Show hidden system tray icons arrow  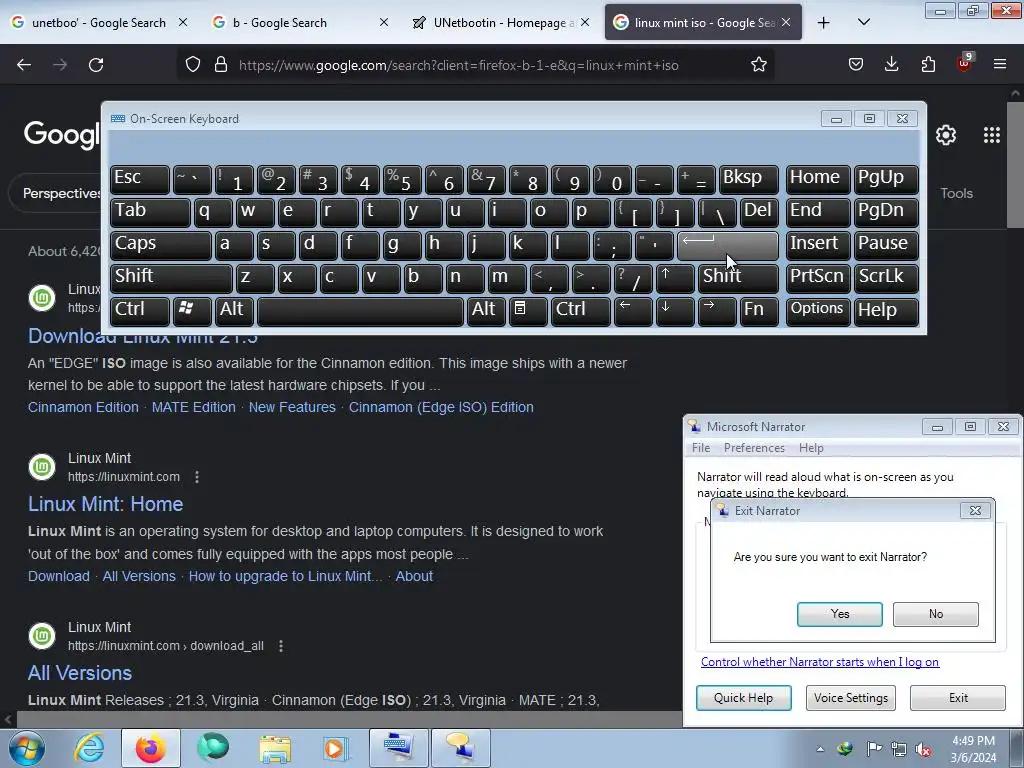820,749
